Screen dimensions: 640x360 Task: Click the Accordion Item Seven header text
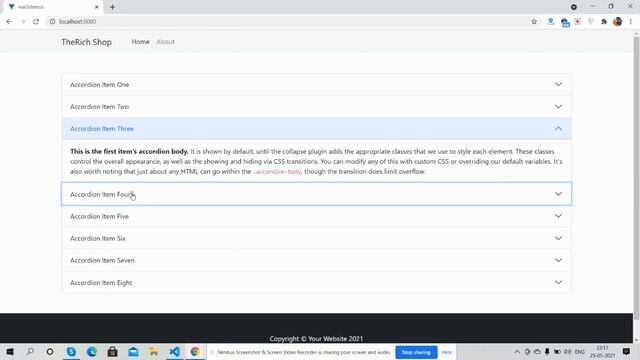tap(102, 260)
